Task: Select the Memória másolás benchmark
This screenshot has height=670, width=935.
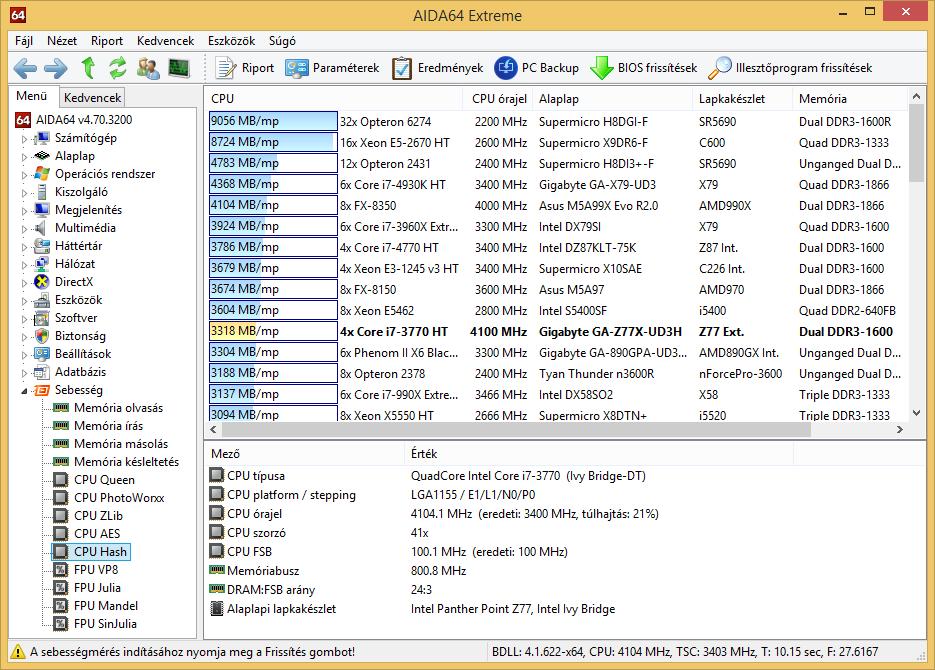Action: click(x=121, y=443)
